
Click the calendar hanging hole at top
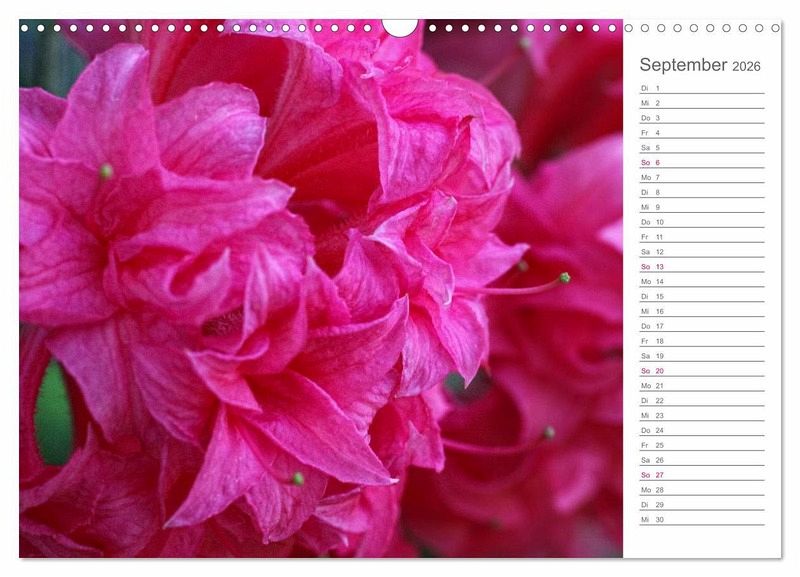[400, 26]
